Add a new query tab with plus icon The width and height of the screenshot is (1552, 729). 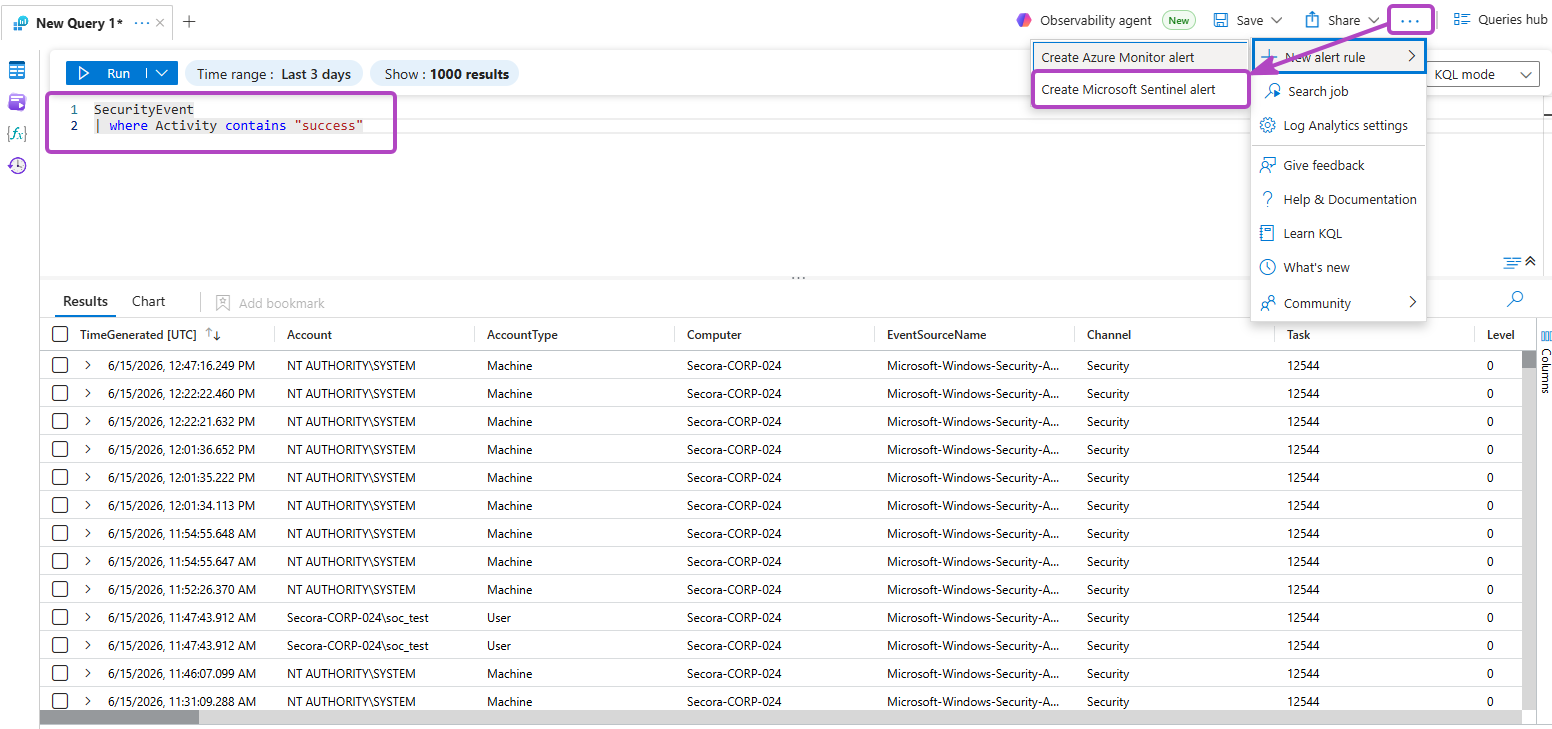coord(189,22)
